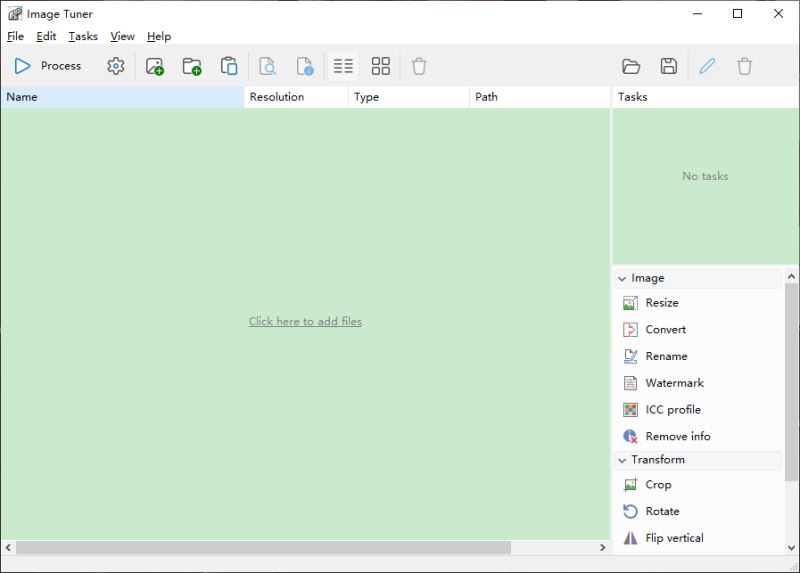
Task: Click the image info icon
Action: point(305,66)
